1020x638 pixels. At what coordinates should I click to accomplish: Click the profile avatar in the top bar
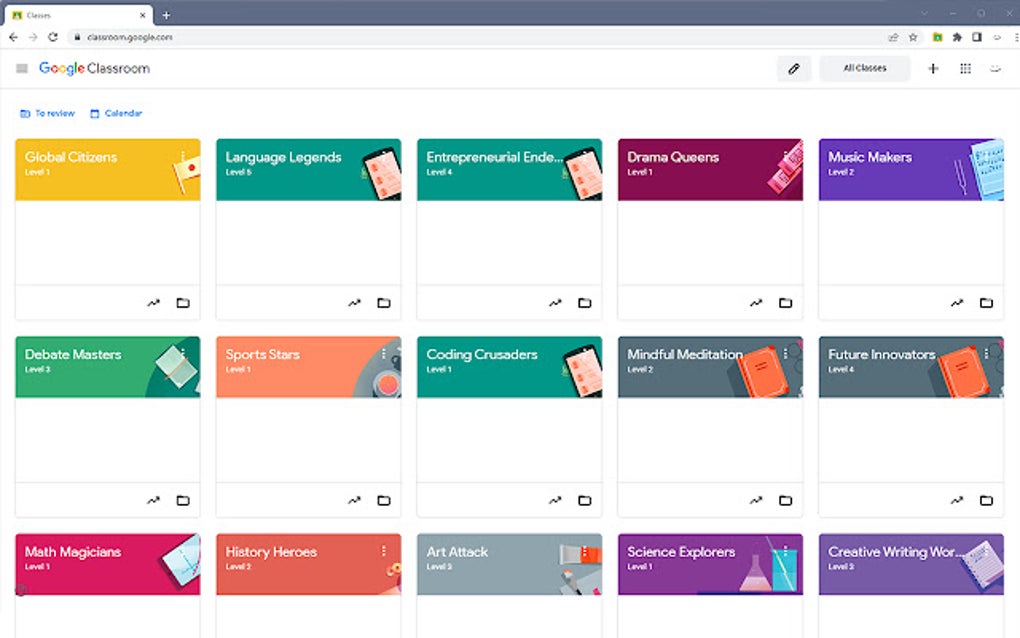(994, 68)
